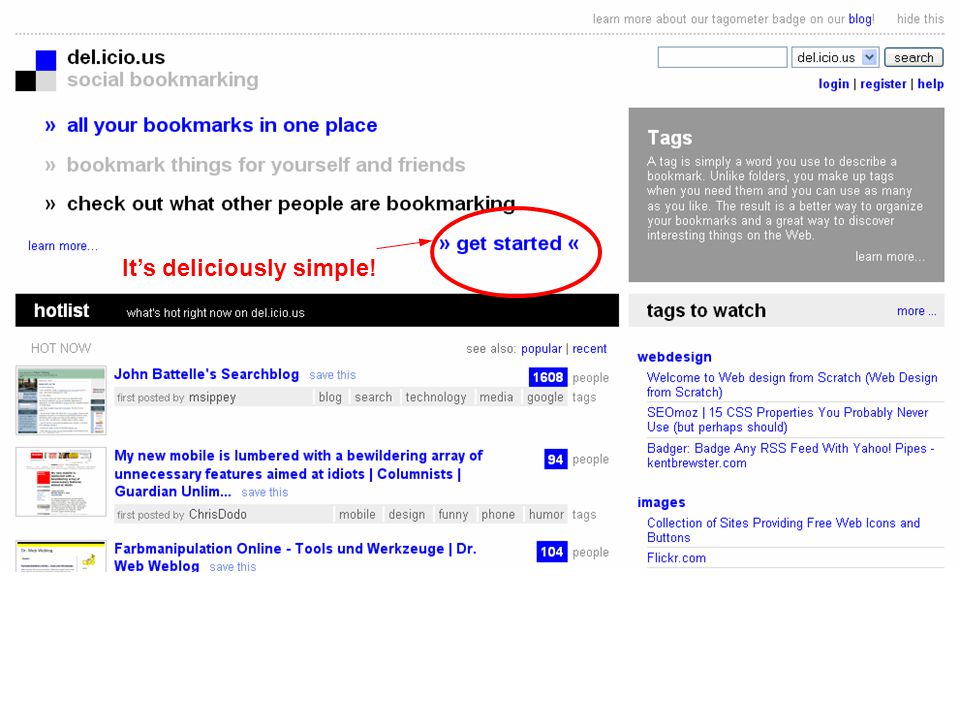Screen dimensions: 960x720
Task: Select the phone tag
Action: [498, 515]
